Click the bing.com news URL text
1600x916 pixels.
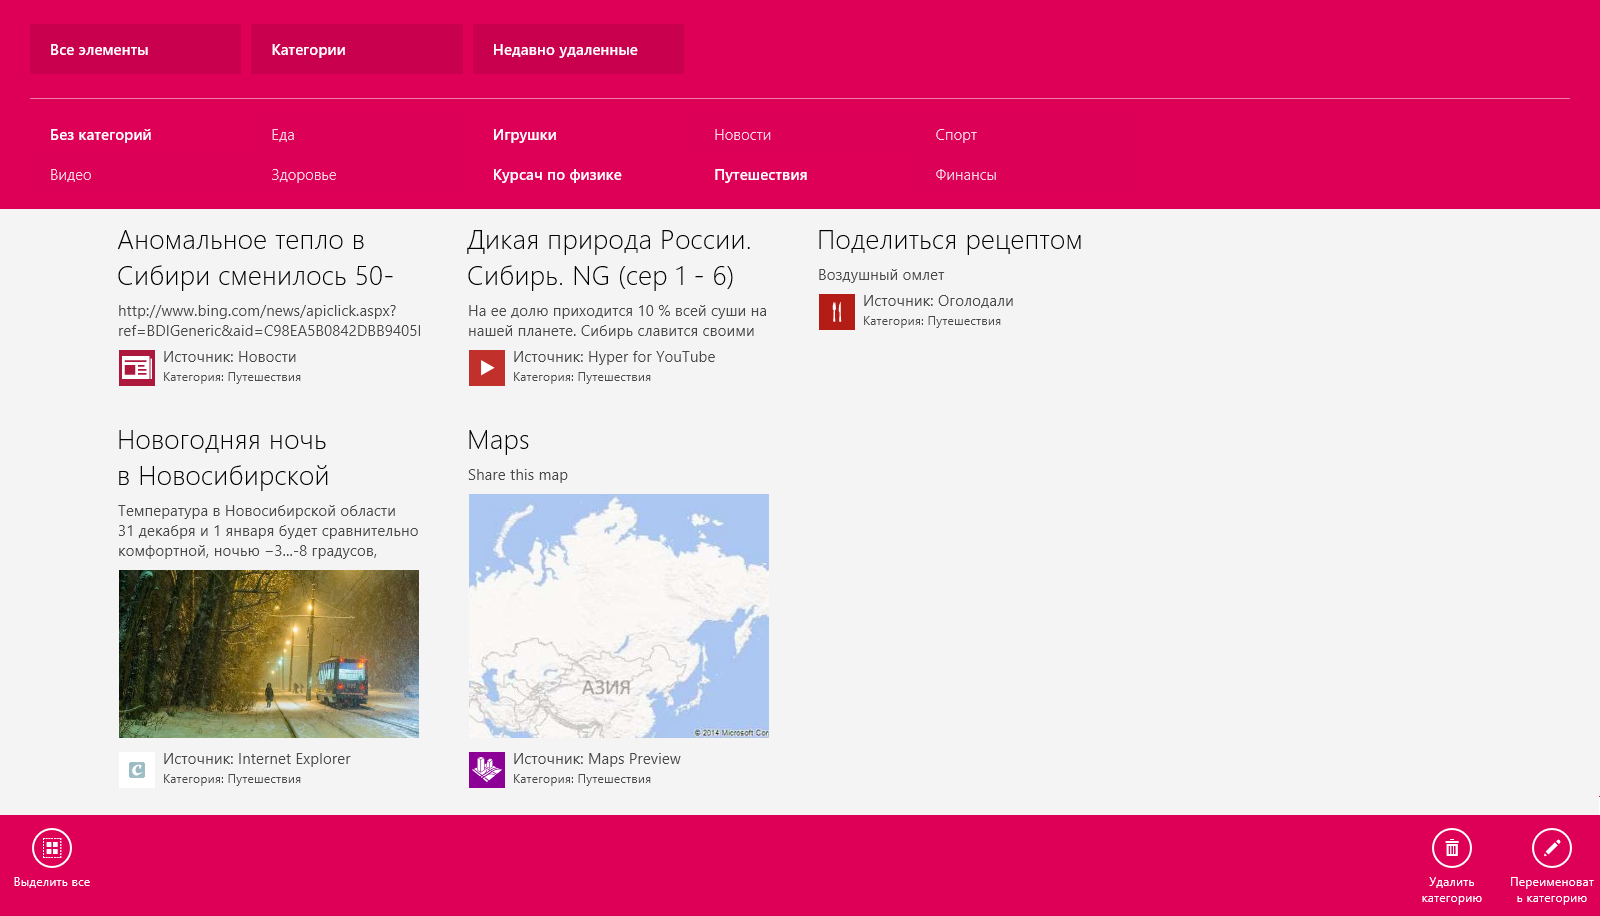coord(269,321)
